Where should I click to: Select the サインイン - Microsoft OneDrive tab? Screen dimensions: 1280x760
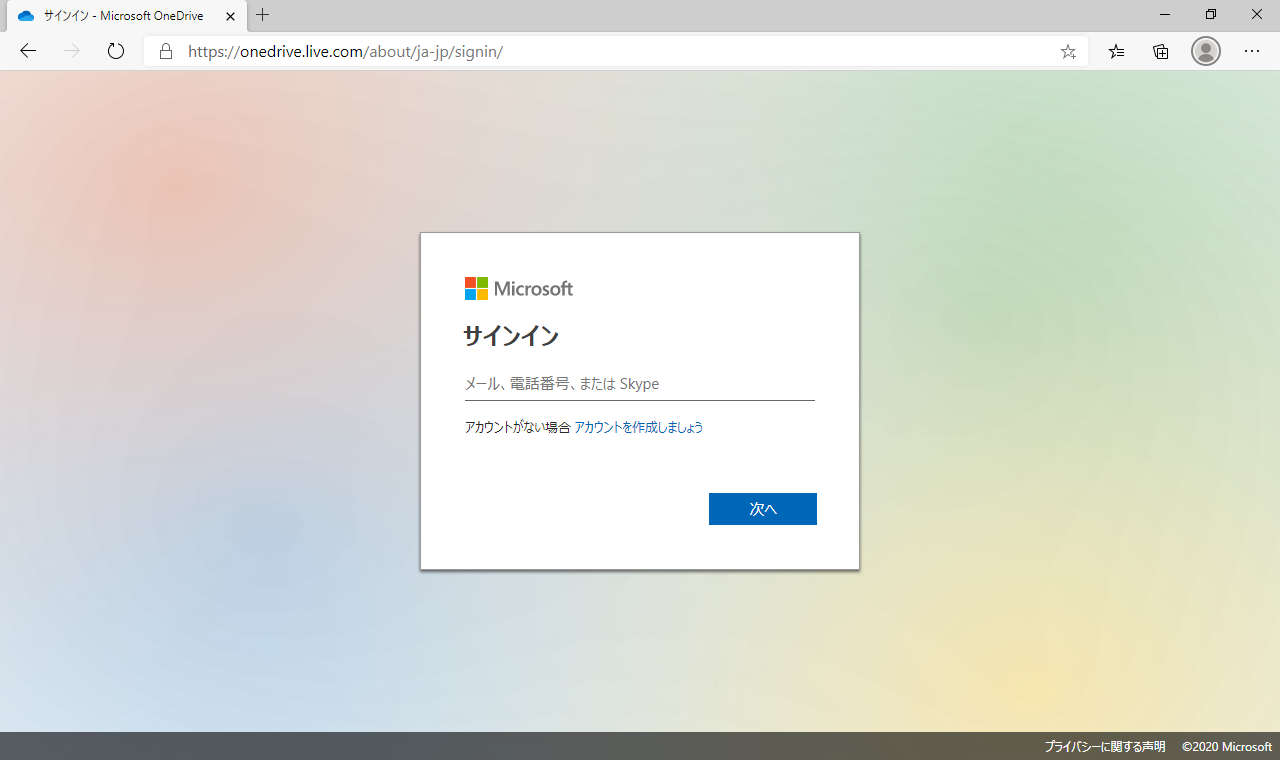pyautogui.click(x=127, y=16)
